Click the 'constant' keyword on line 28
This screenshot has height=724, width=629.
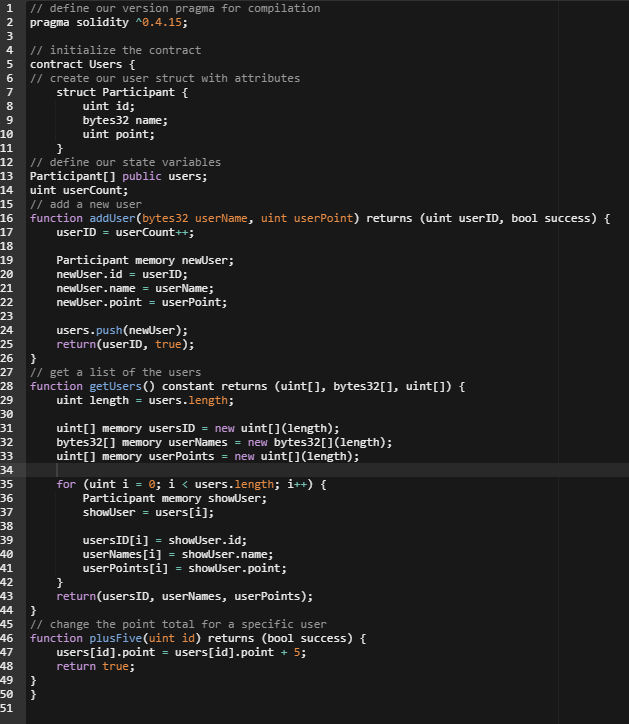[x=188, y=386]
